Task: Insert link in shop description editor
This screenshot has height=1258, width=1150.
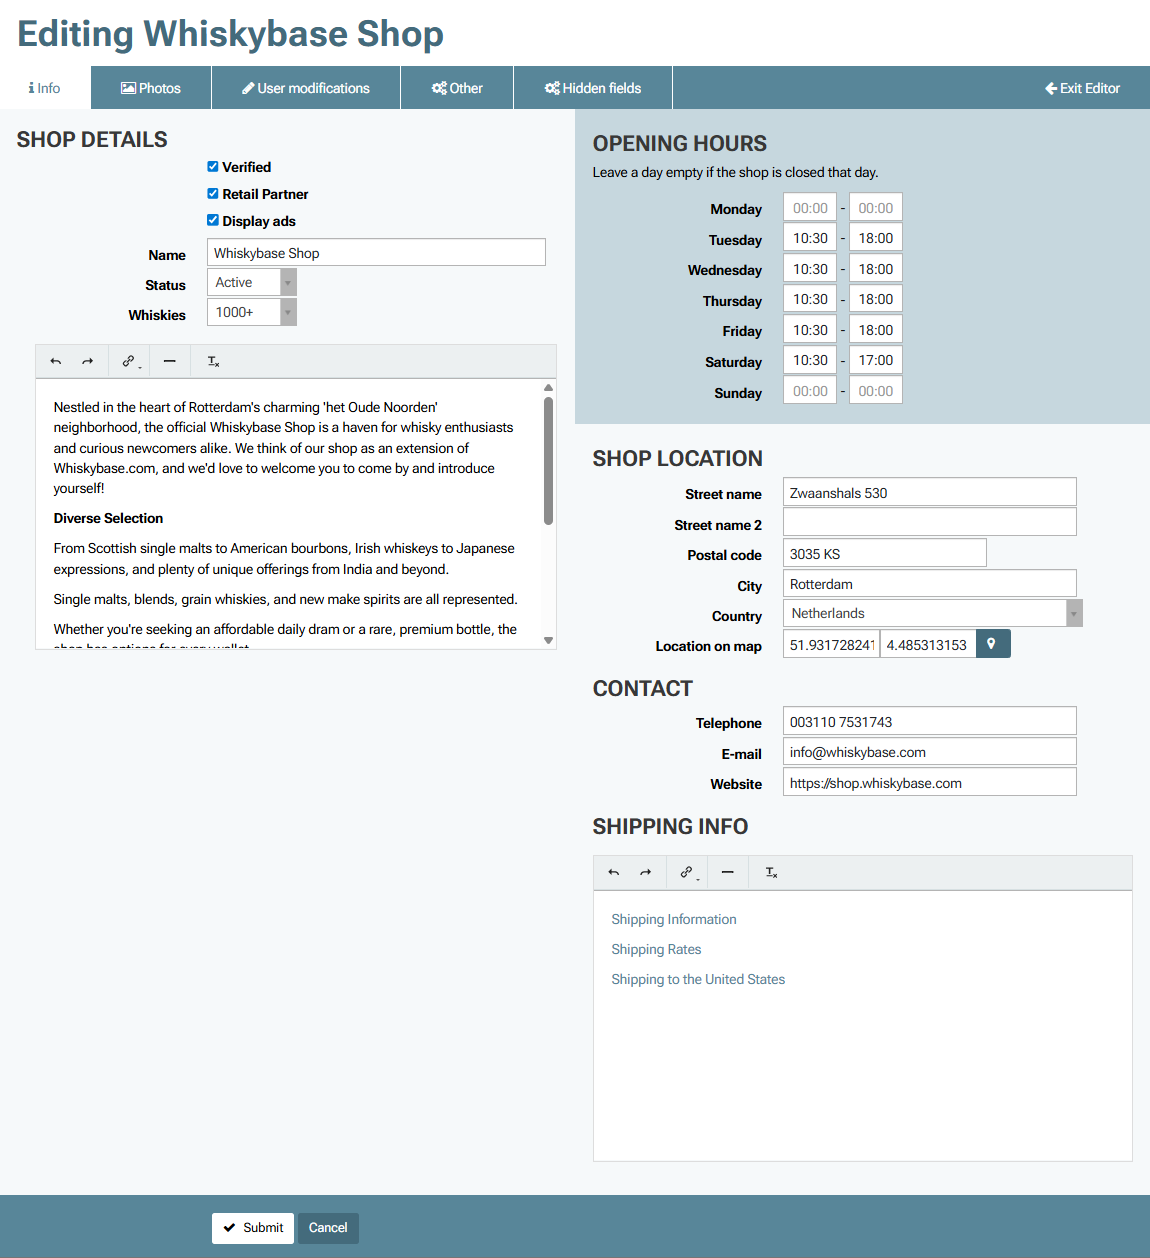Action: coord(129,362)
